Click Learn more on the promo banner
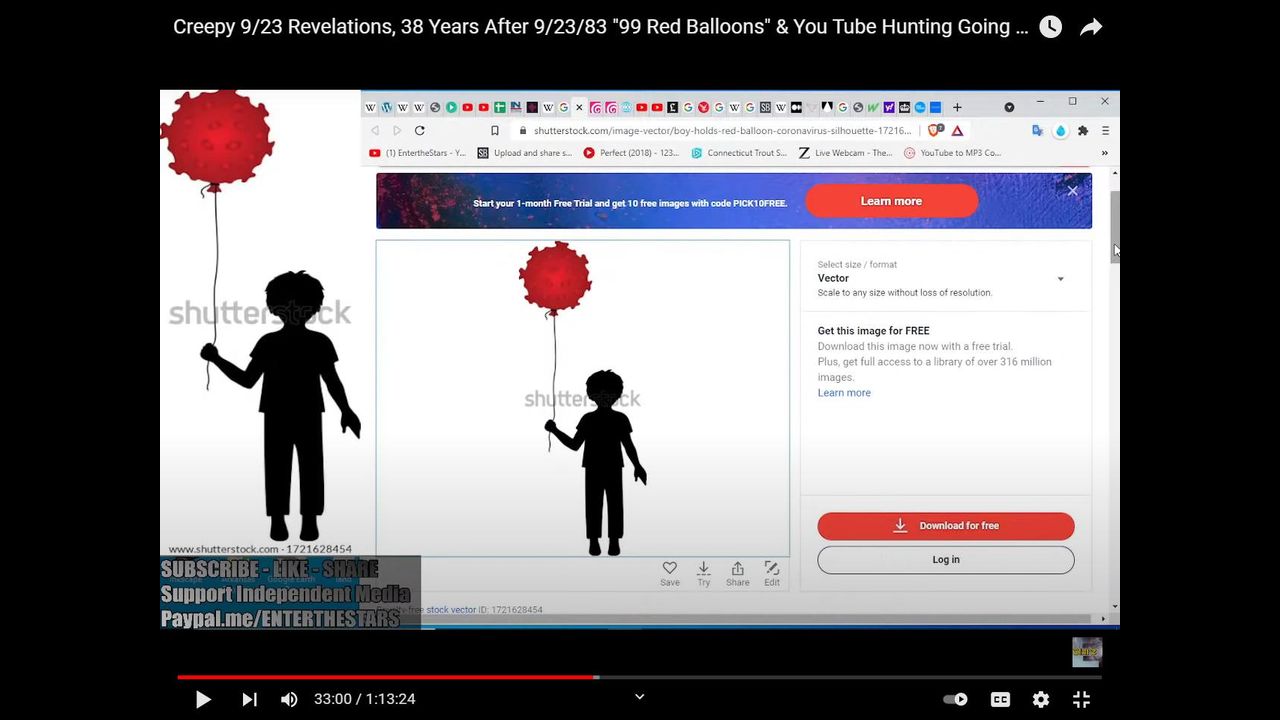Image resolution: width=1280 pixels, height=720 pixels. pyautogui.click(x=891, y=201)
